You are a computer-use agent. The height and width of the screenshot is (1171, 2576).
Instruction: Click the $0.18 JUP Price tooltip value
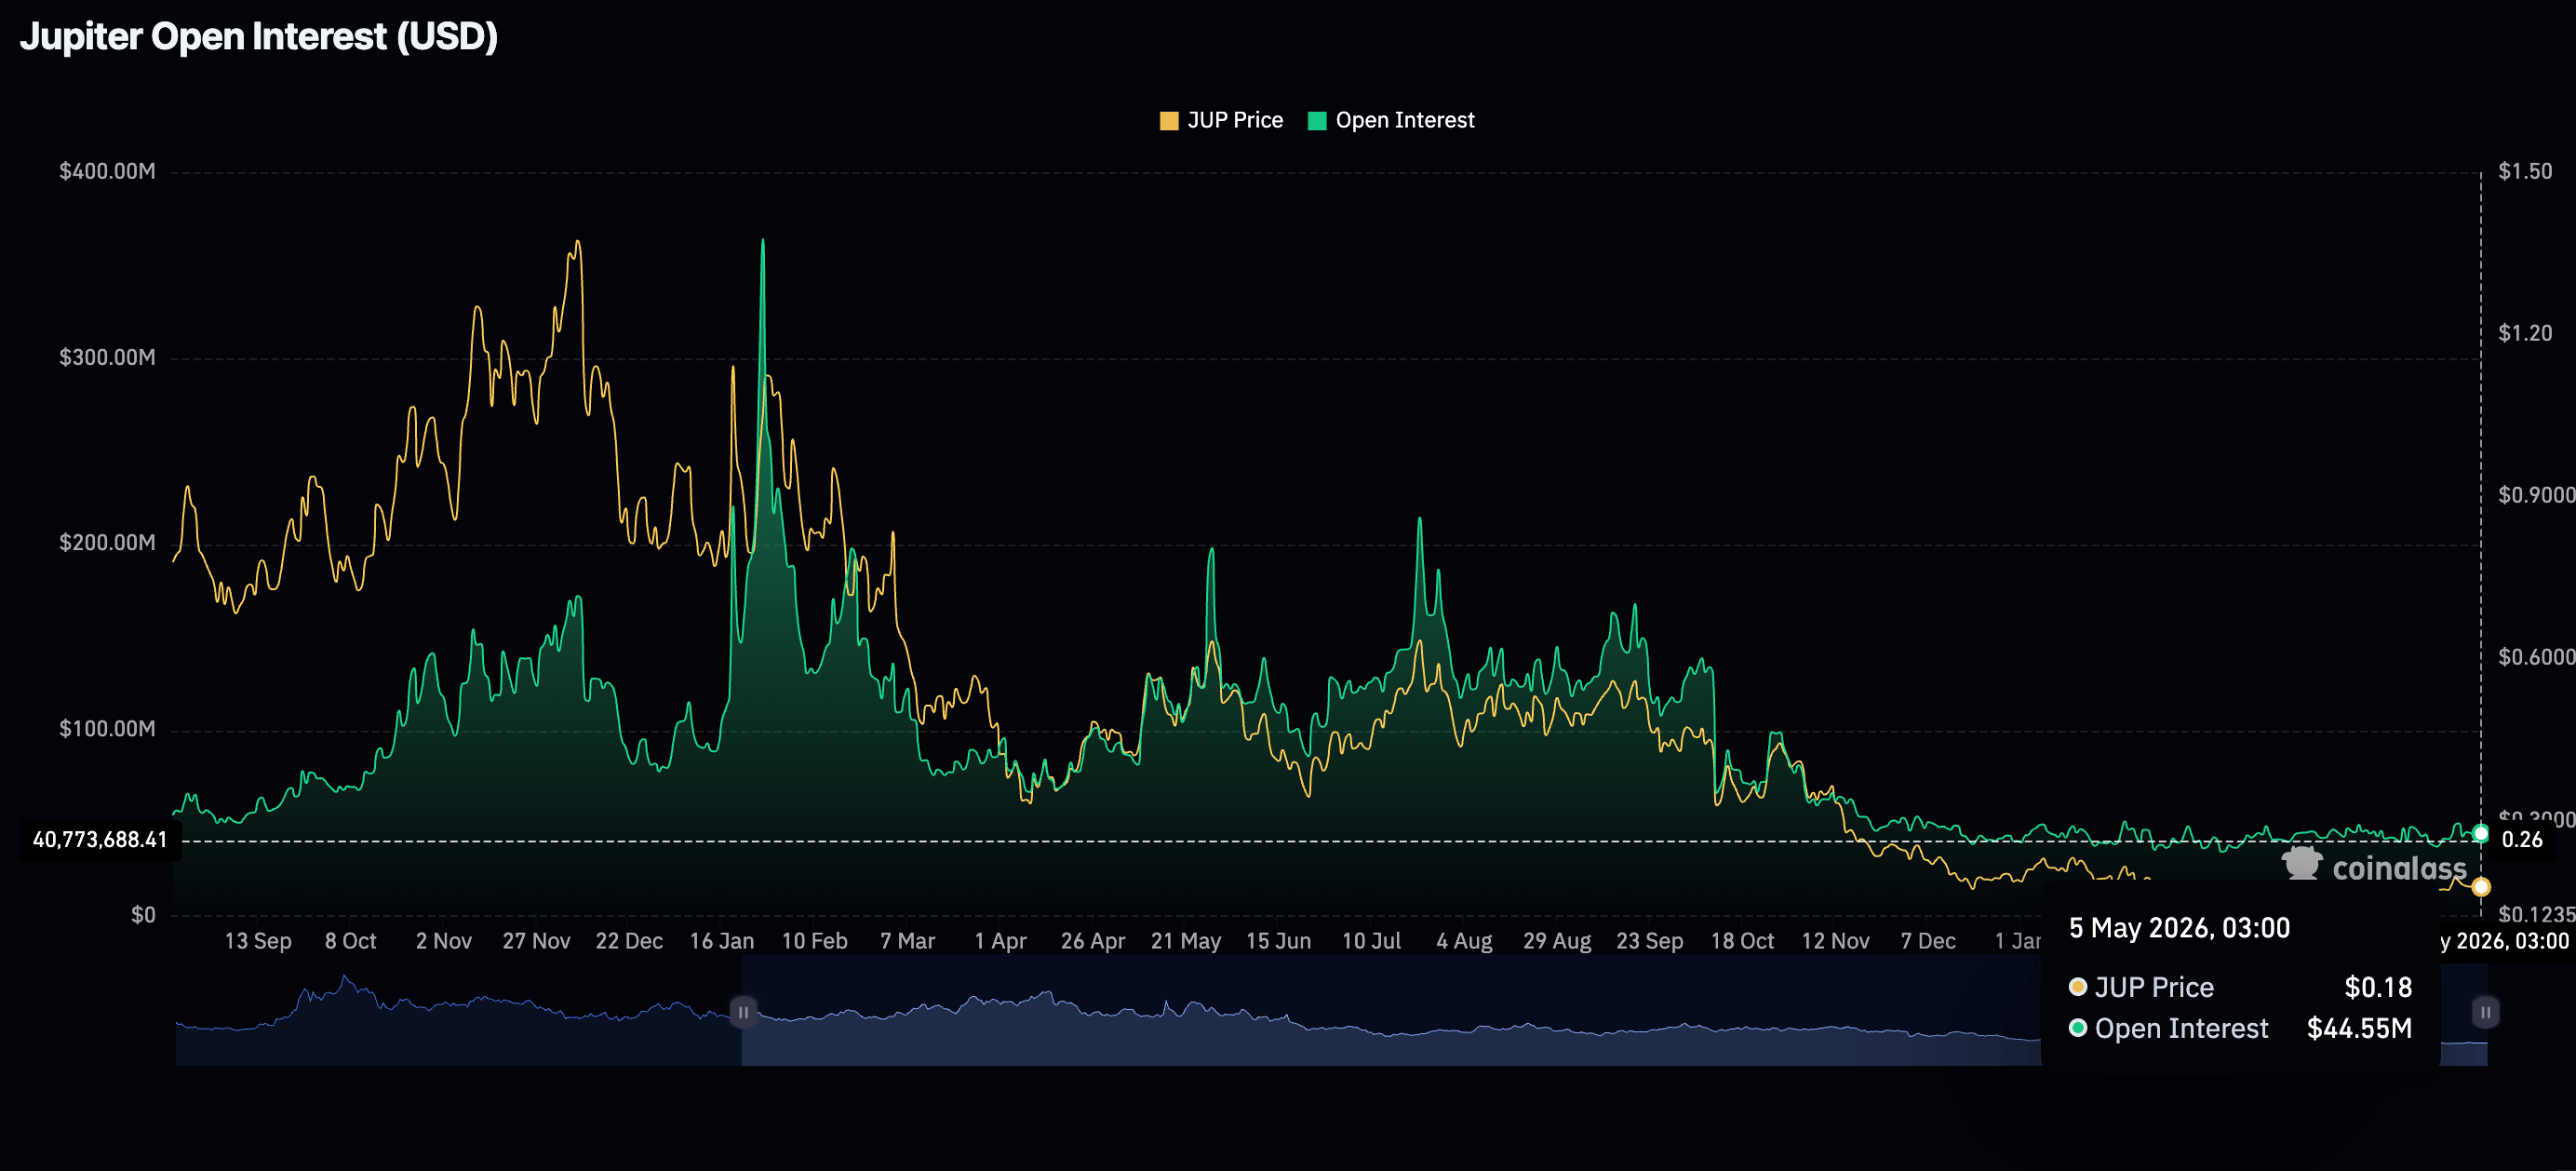coord(2379,988)
